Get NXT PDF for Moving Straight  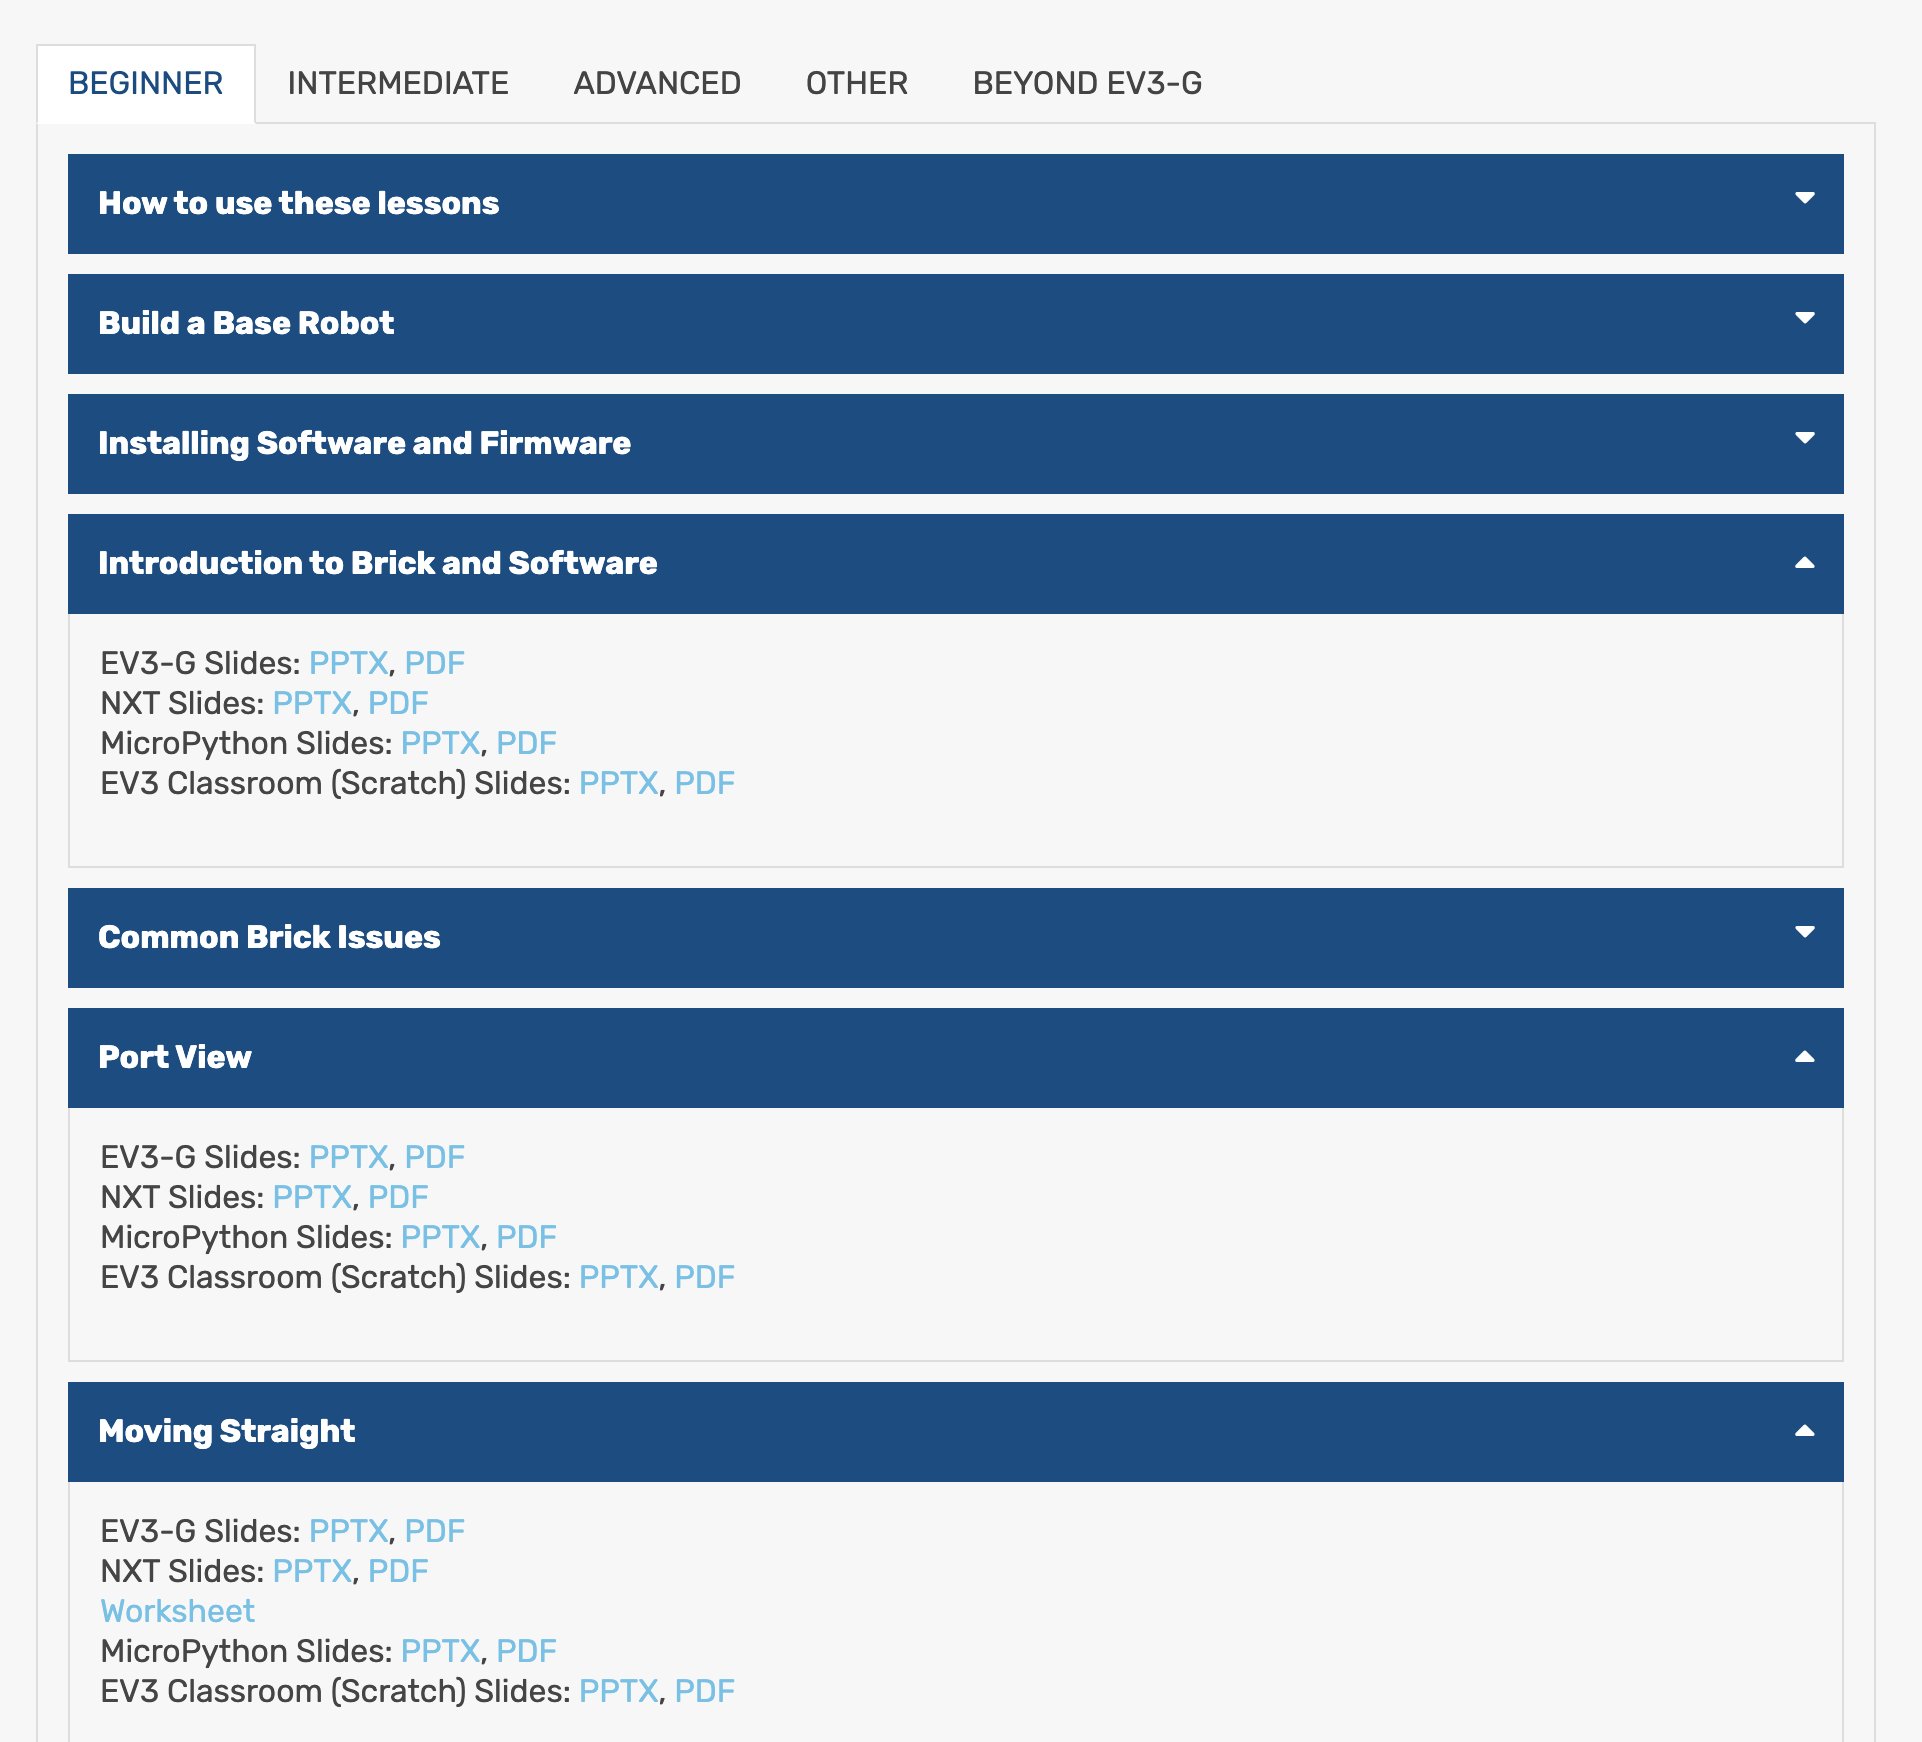pos(398,1571)
